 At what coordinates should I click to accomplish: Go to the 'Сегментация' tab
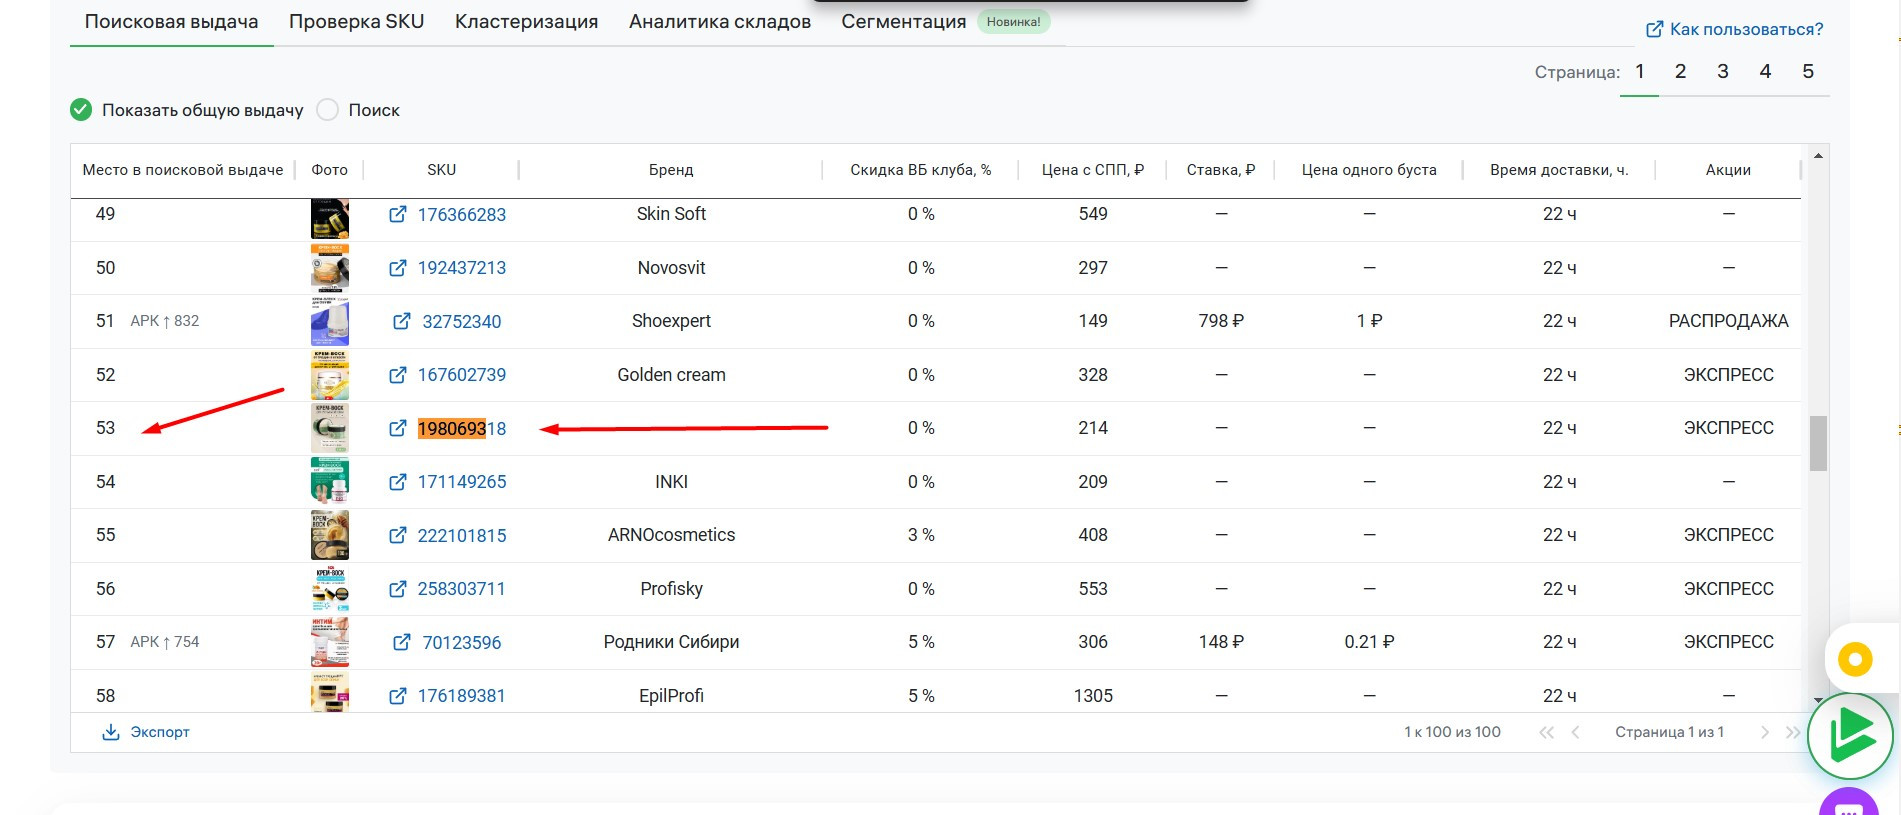pyautogui.click(x=903, y=22)
